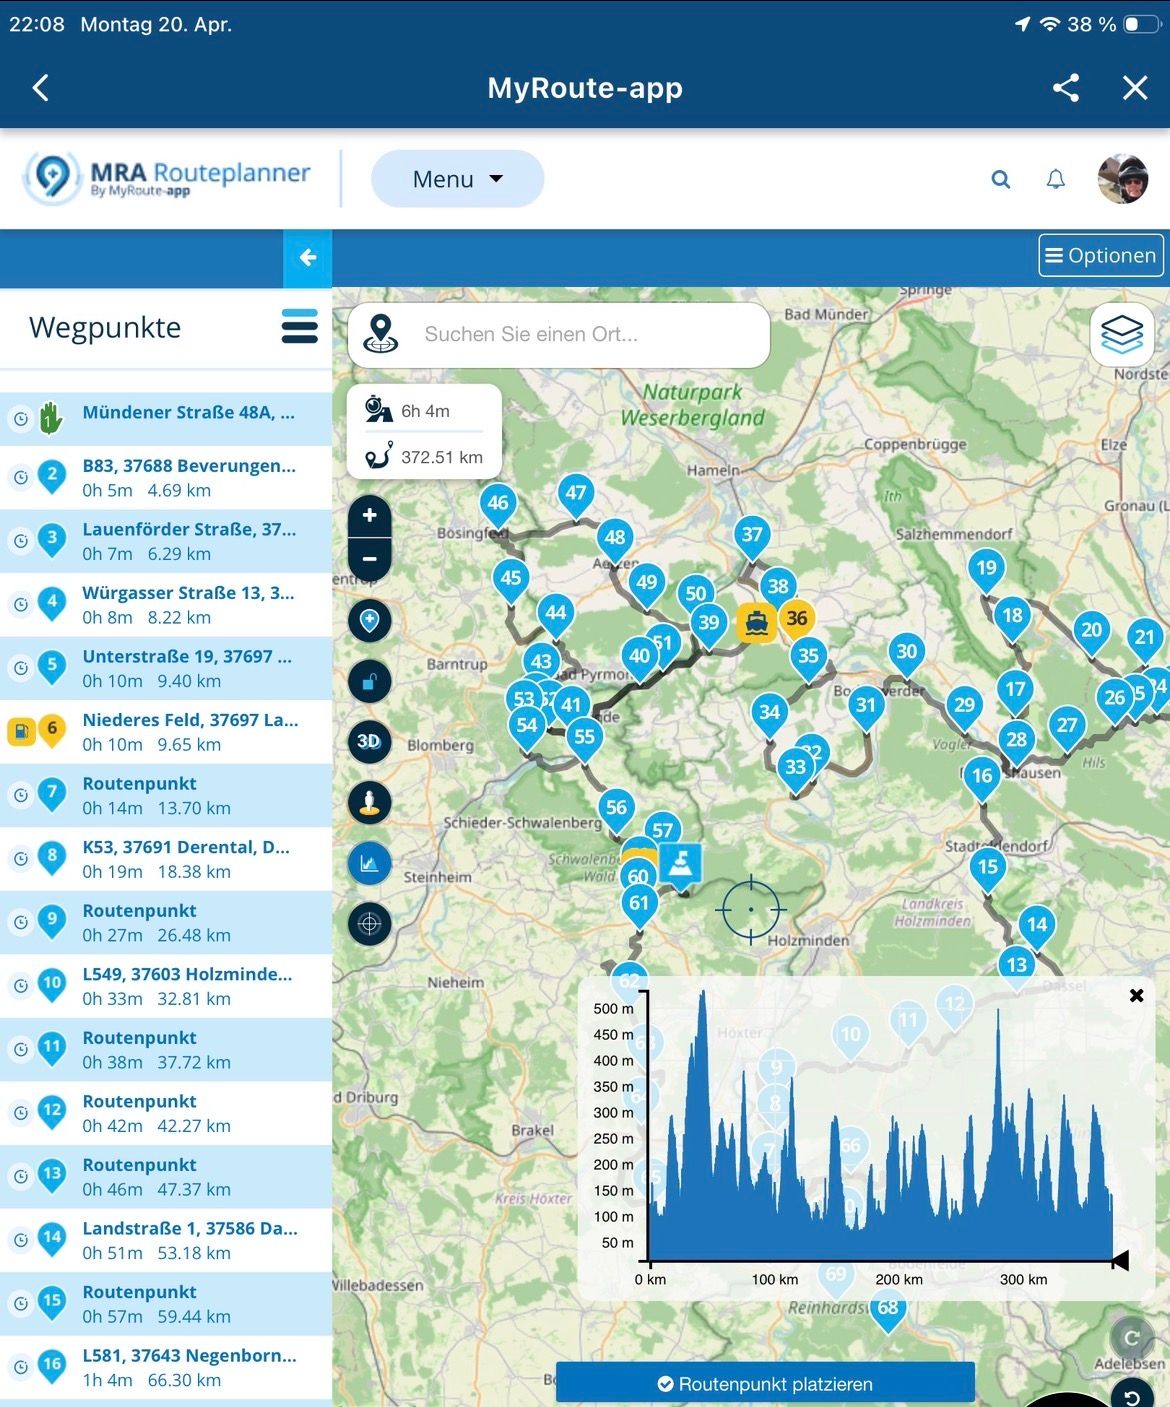Click the ferry marker on the map
The image size is (1170, 1407).
pyautogui.click(x=757, y=623)
